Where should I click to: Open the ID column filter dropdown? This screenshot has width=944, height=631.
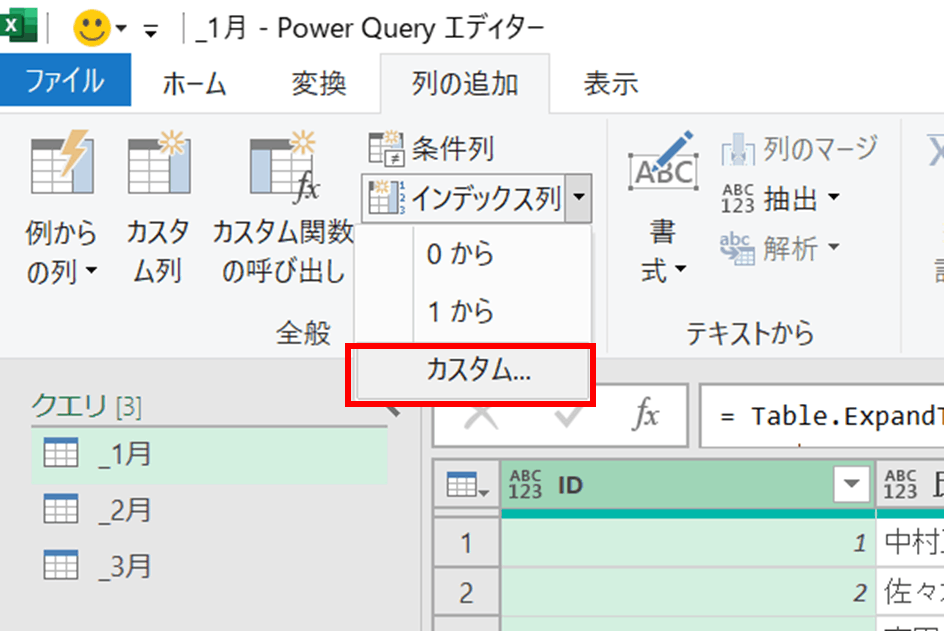point(851,483)
